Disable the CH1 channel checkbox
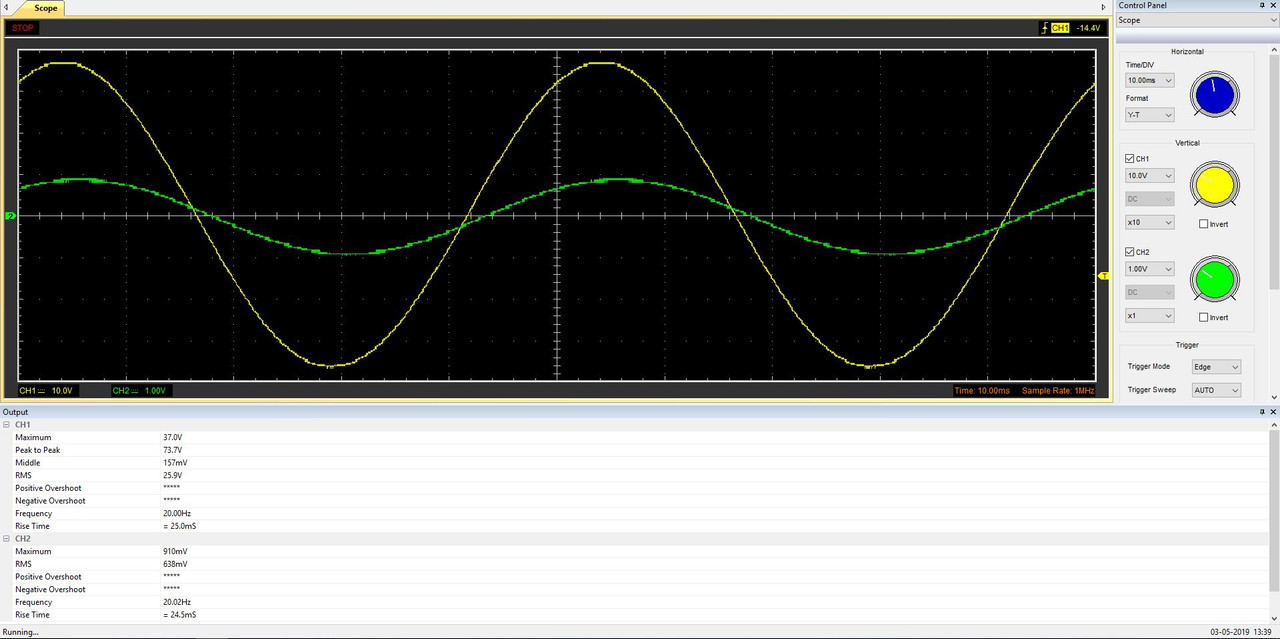The width and height of the screenshot is (1280, 639). 1130,159
